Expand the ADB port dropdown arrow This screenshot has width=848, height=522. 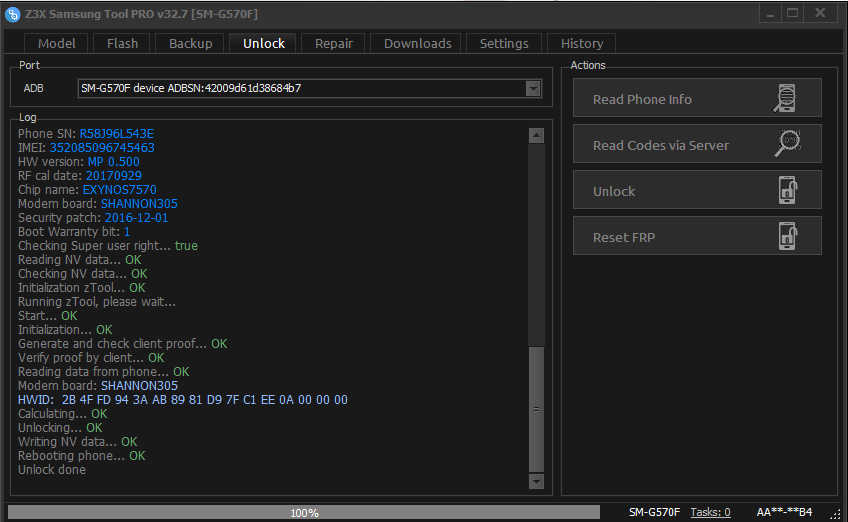coord(533,88)
